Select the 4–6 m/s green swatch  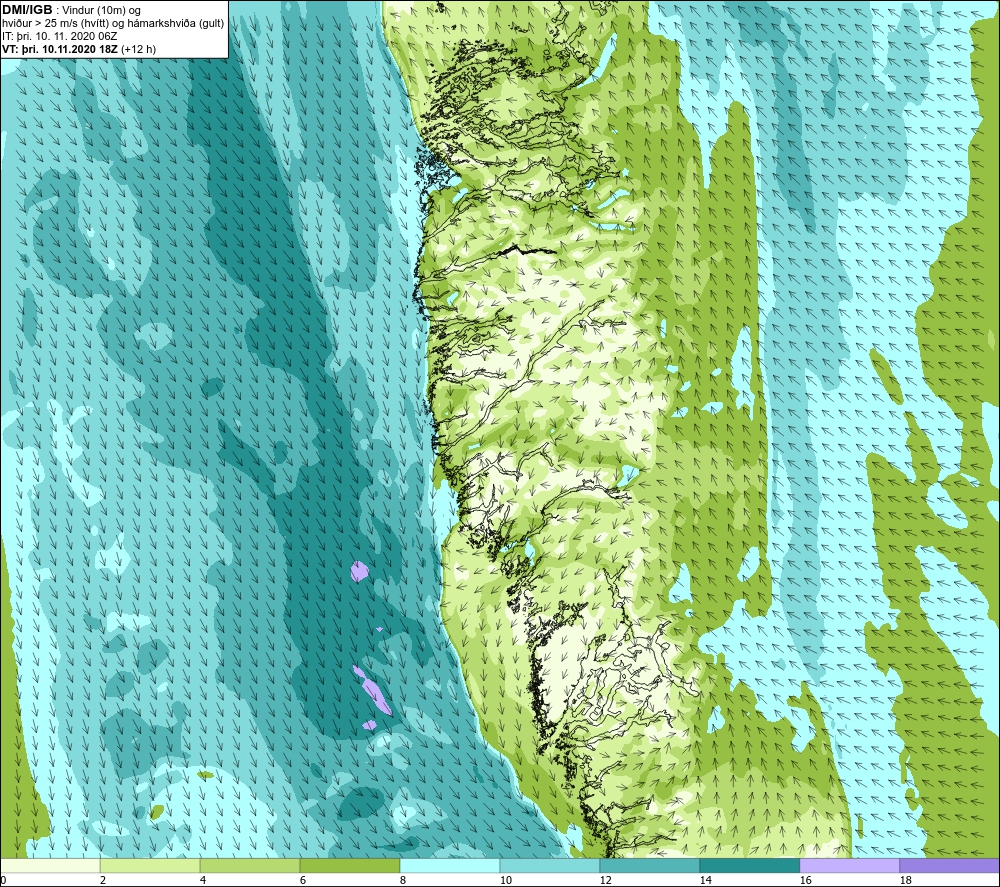coord(250,866)
